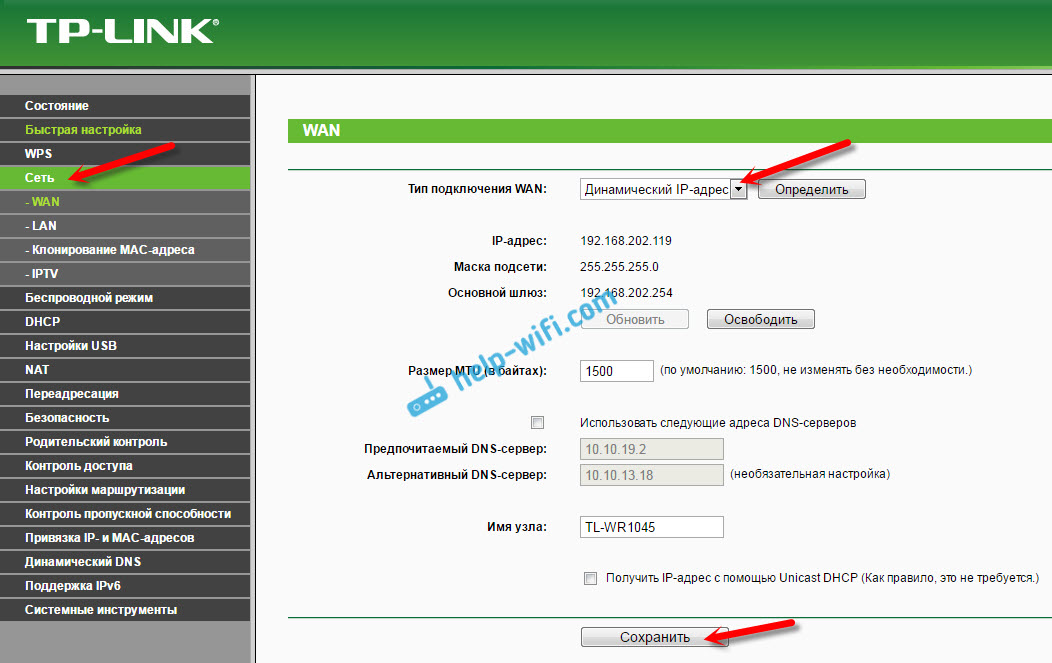Click the Сохранить save button

(x=654, y=637)
